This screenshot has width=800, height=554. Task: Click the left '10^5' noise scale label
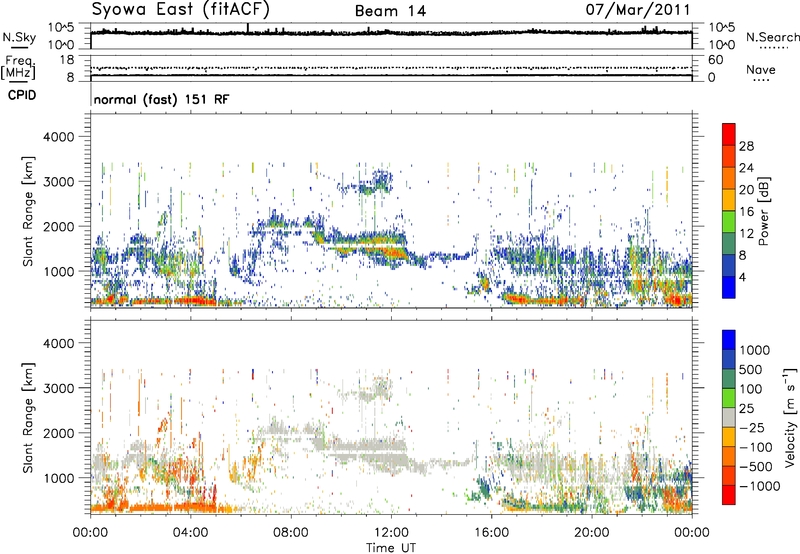[61, 28]
